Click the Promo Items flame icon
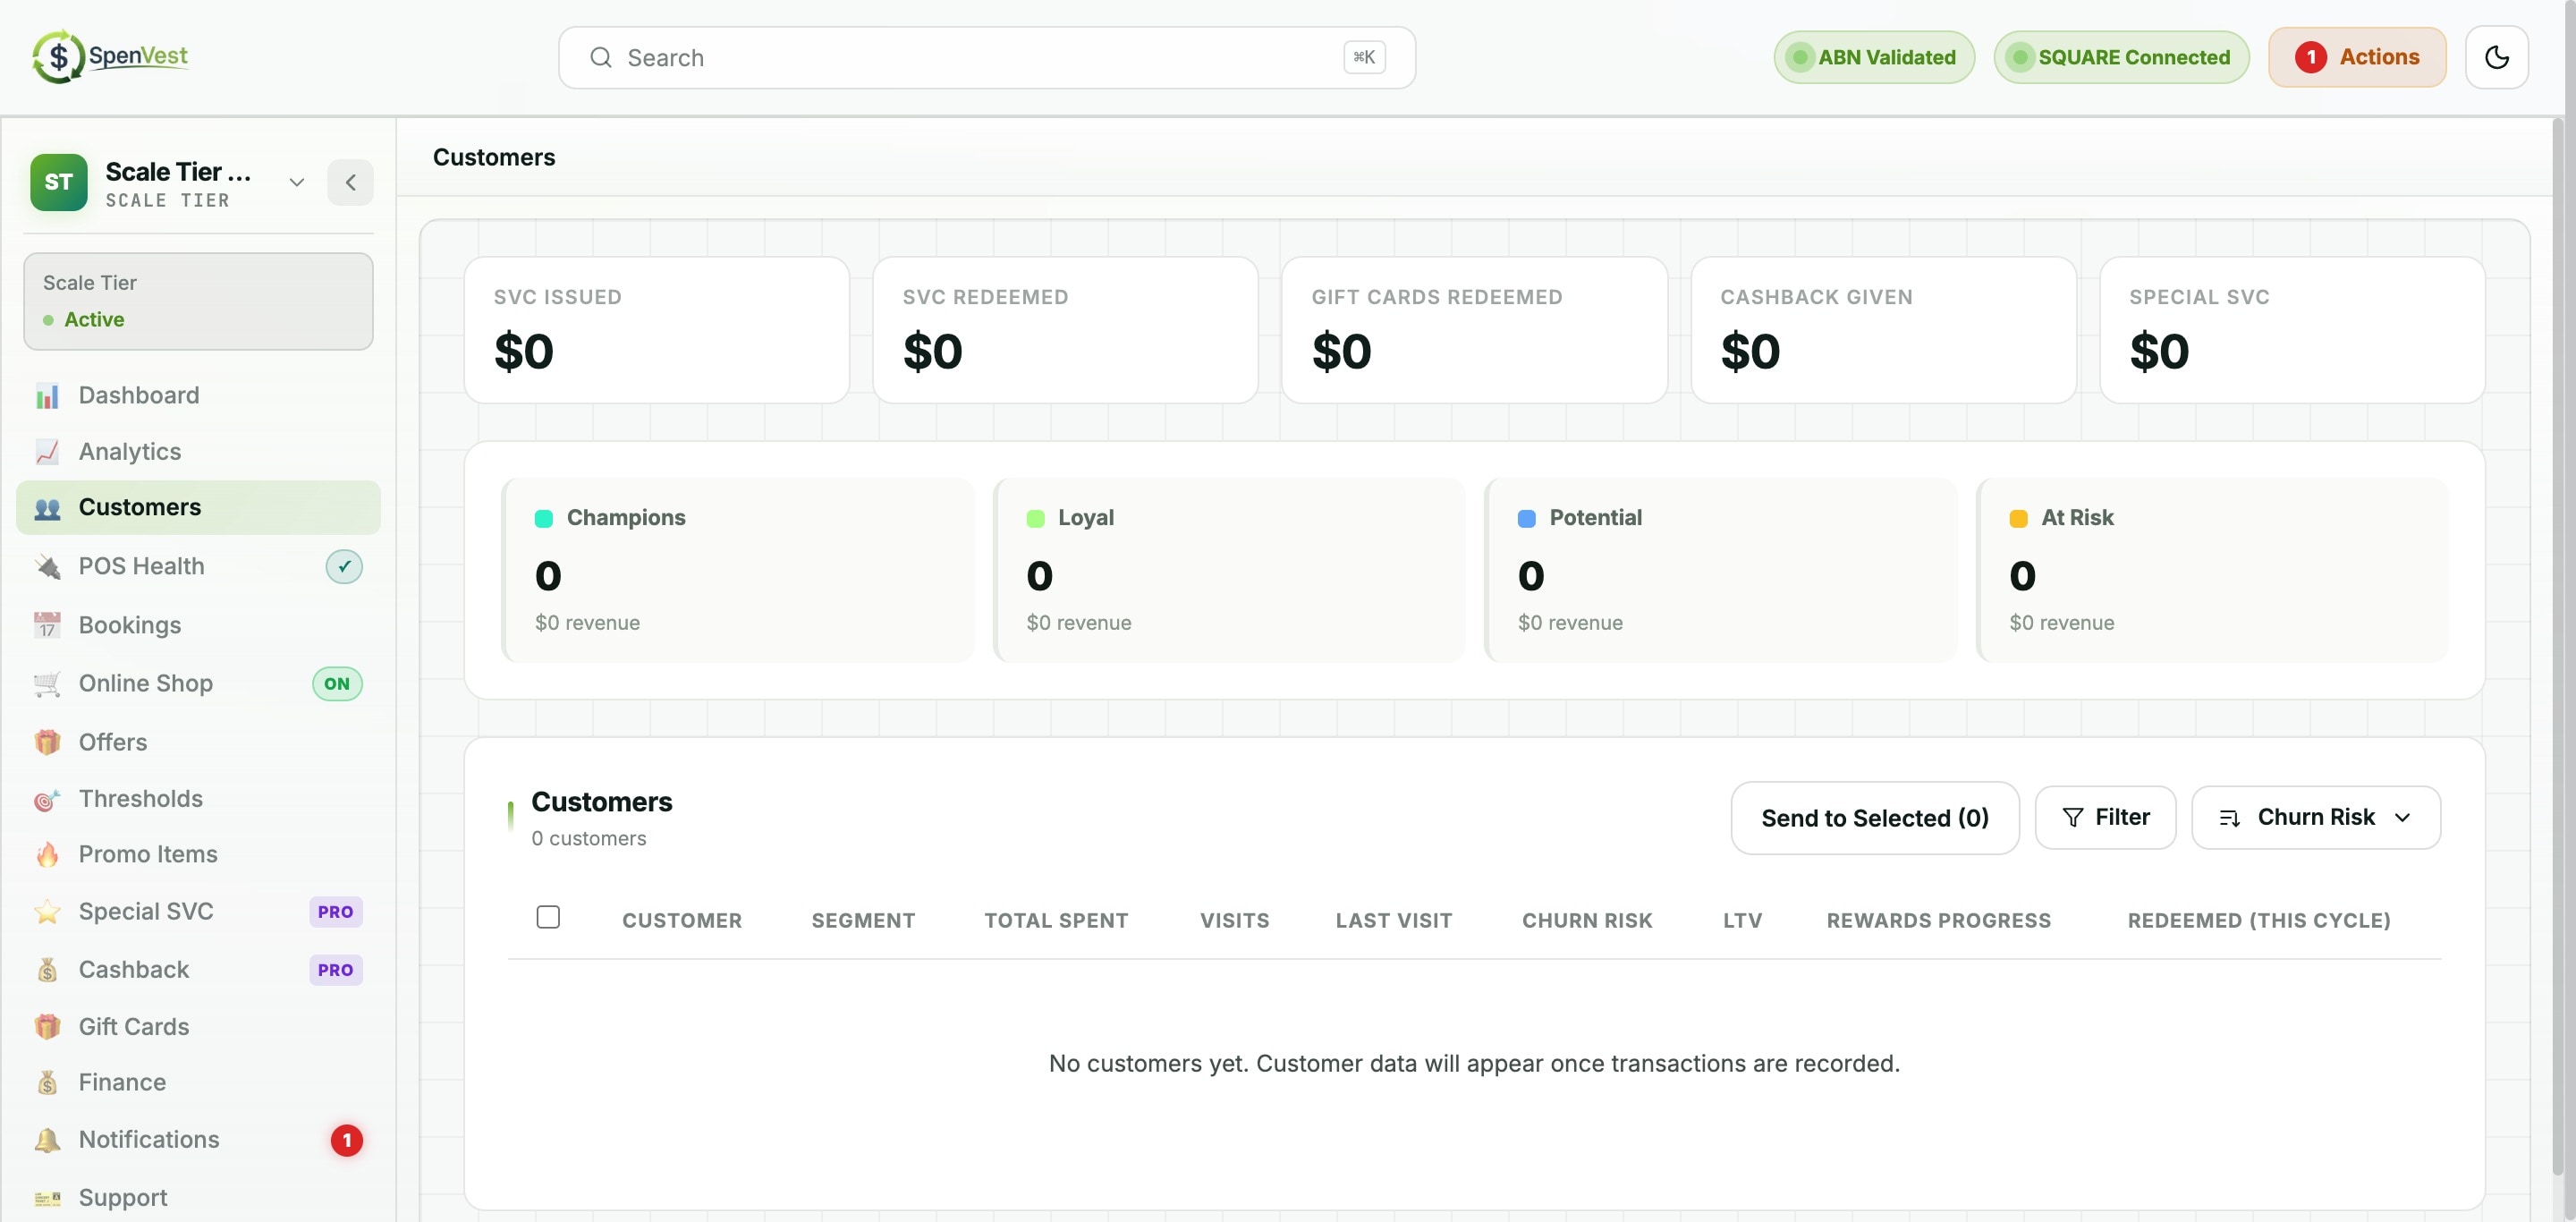Screen dimensions: 2576x1222 47,855
